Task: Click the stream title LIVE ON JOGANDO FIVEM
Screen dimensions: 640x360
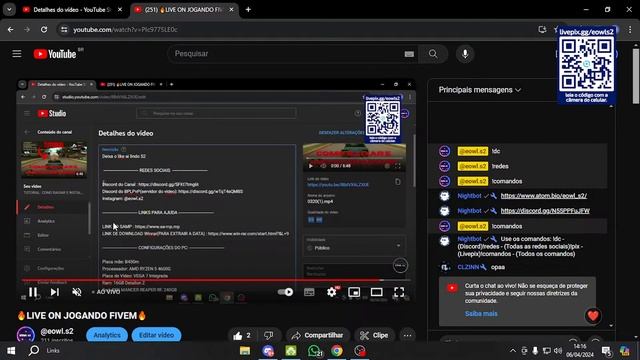Action: coord(82,316)
